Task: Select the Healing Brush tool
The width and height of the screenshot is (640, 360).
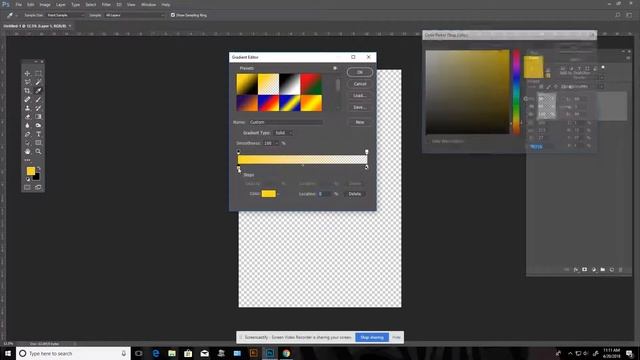Action: tap(27, 99)
